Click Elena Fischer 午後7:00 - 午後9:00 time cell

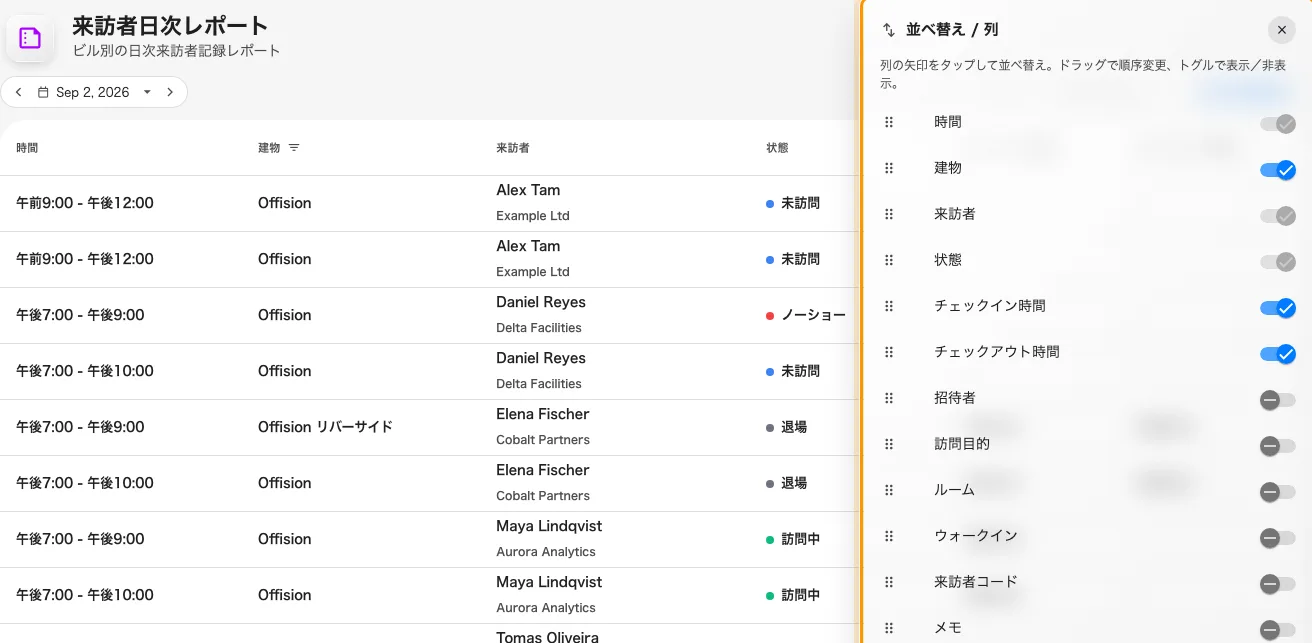coord(80,427)
